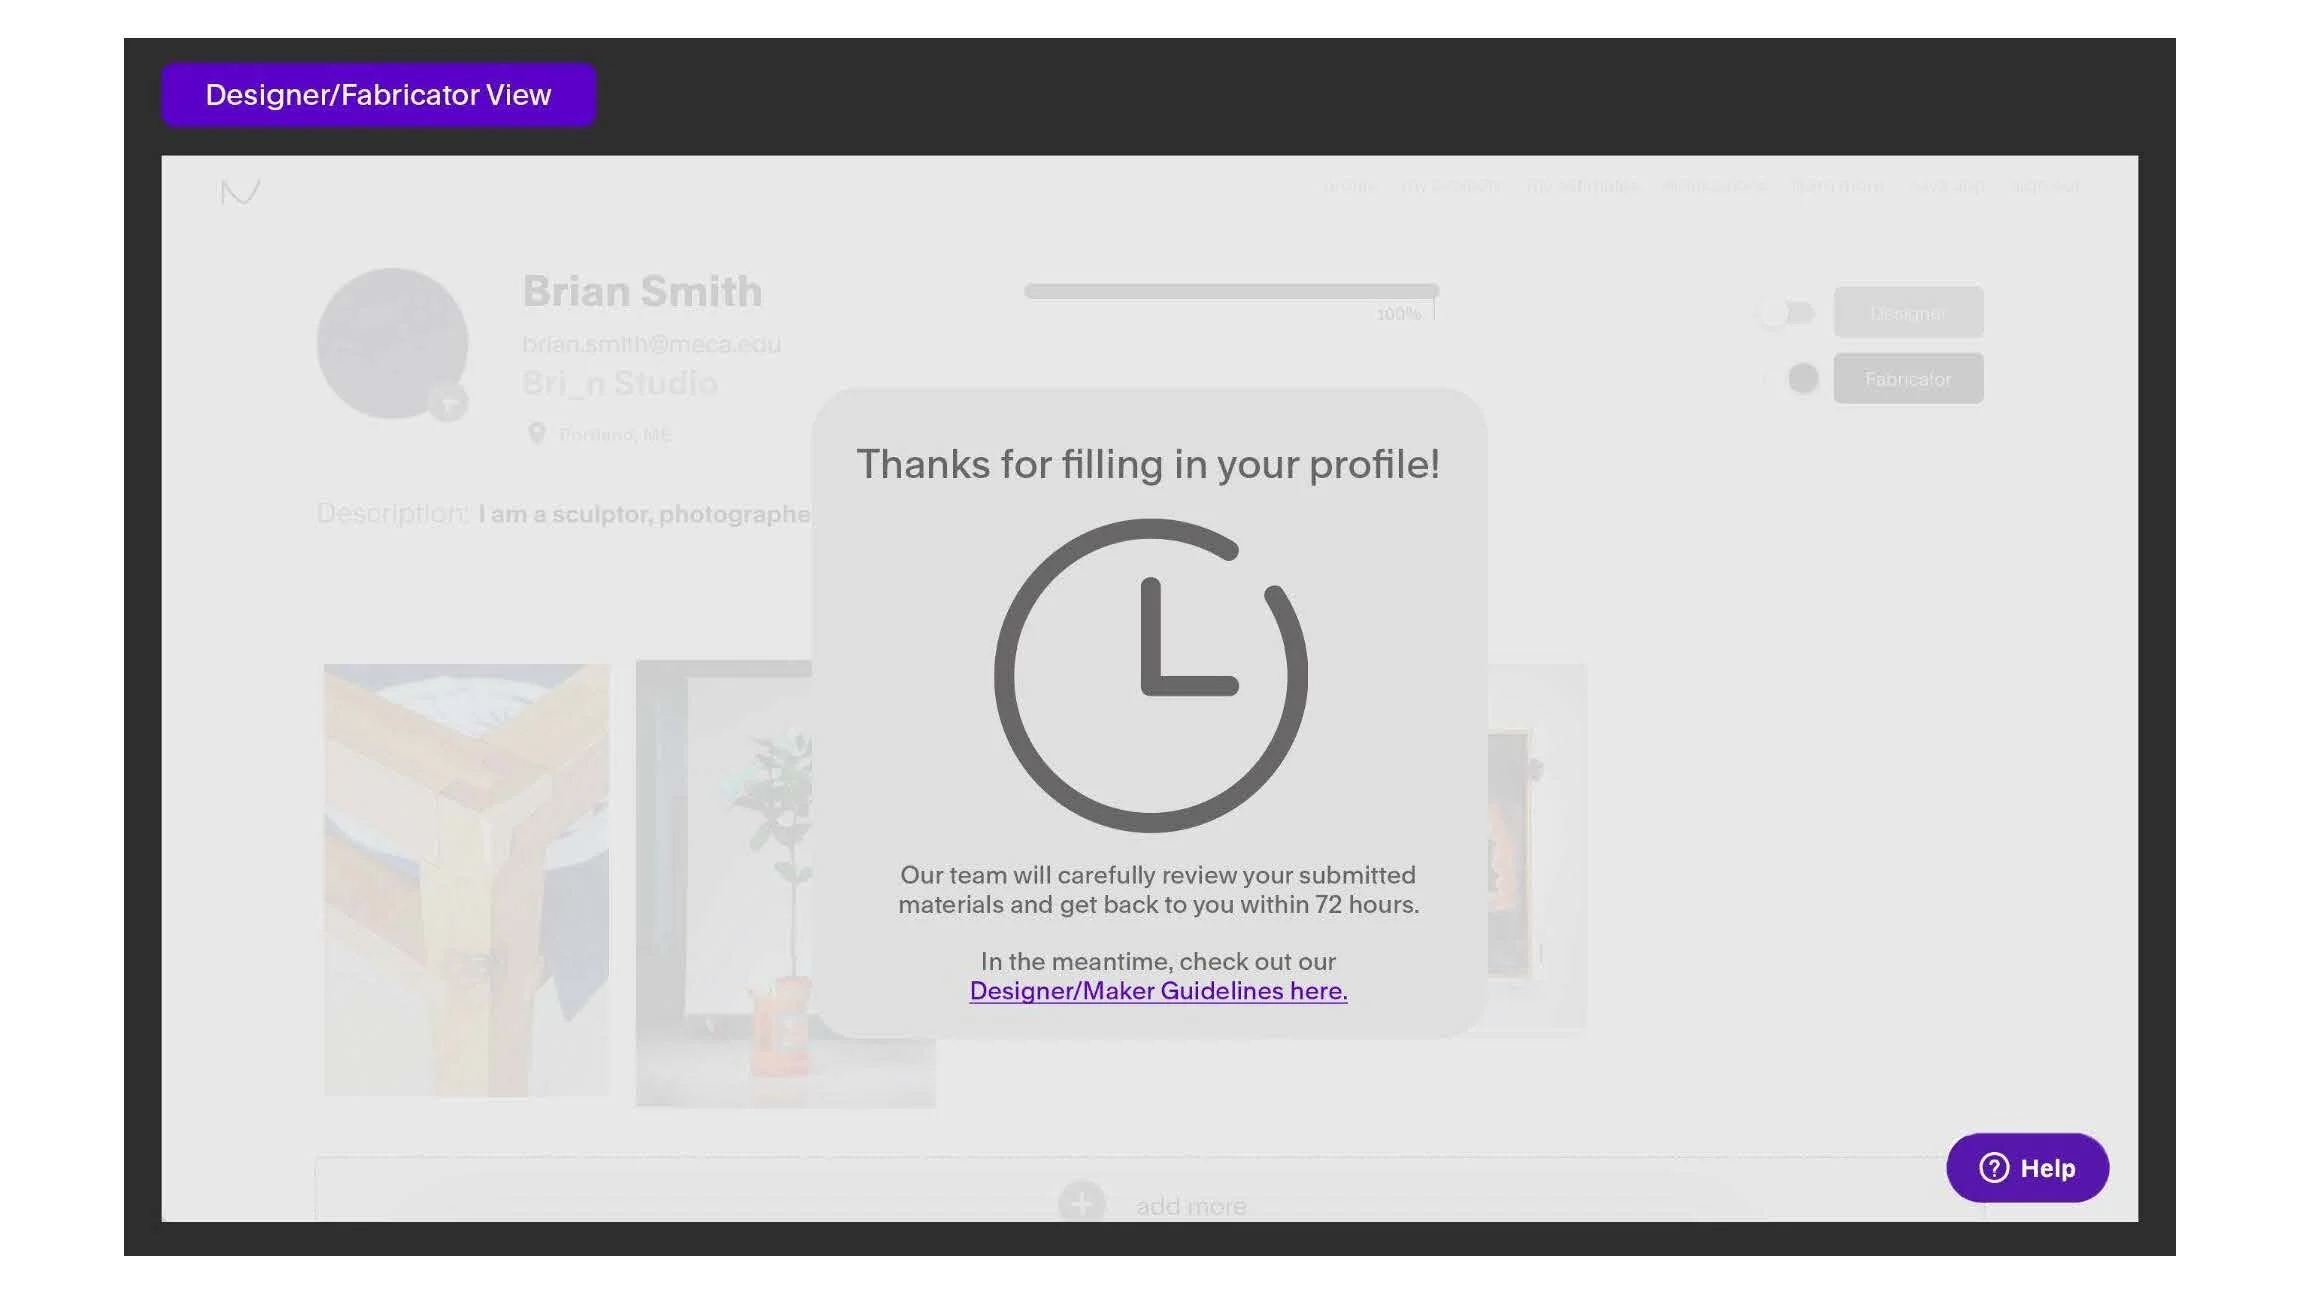The width and height of the screenshot is (2300, 1294).
Task: Click the Designer/Fabricator View button
Action: coord(379,95)
